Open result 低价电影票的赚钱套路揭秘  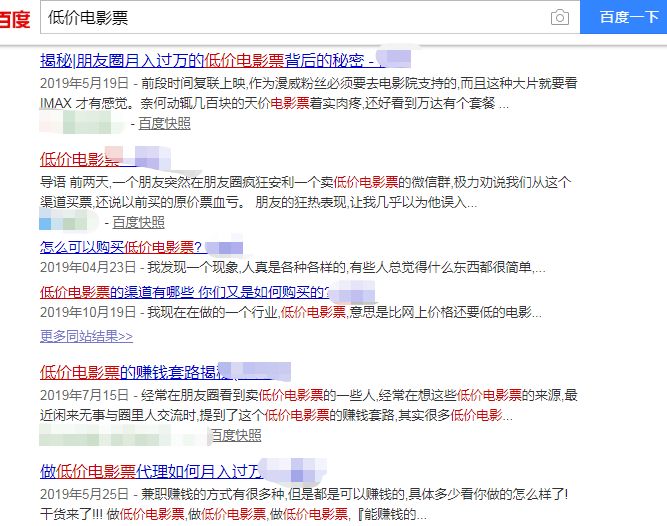tap(136, 372)
